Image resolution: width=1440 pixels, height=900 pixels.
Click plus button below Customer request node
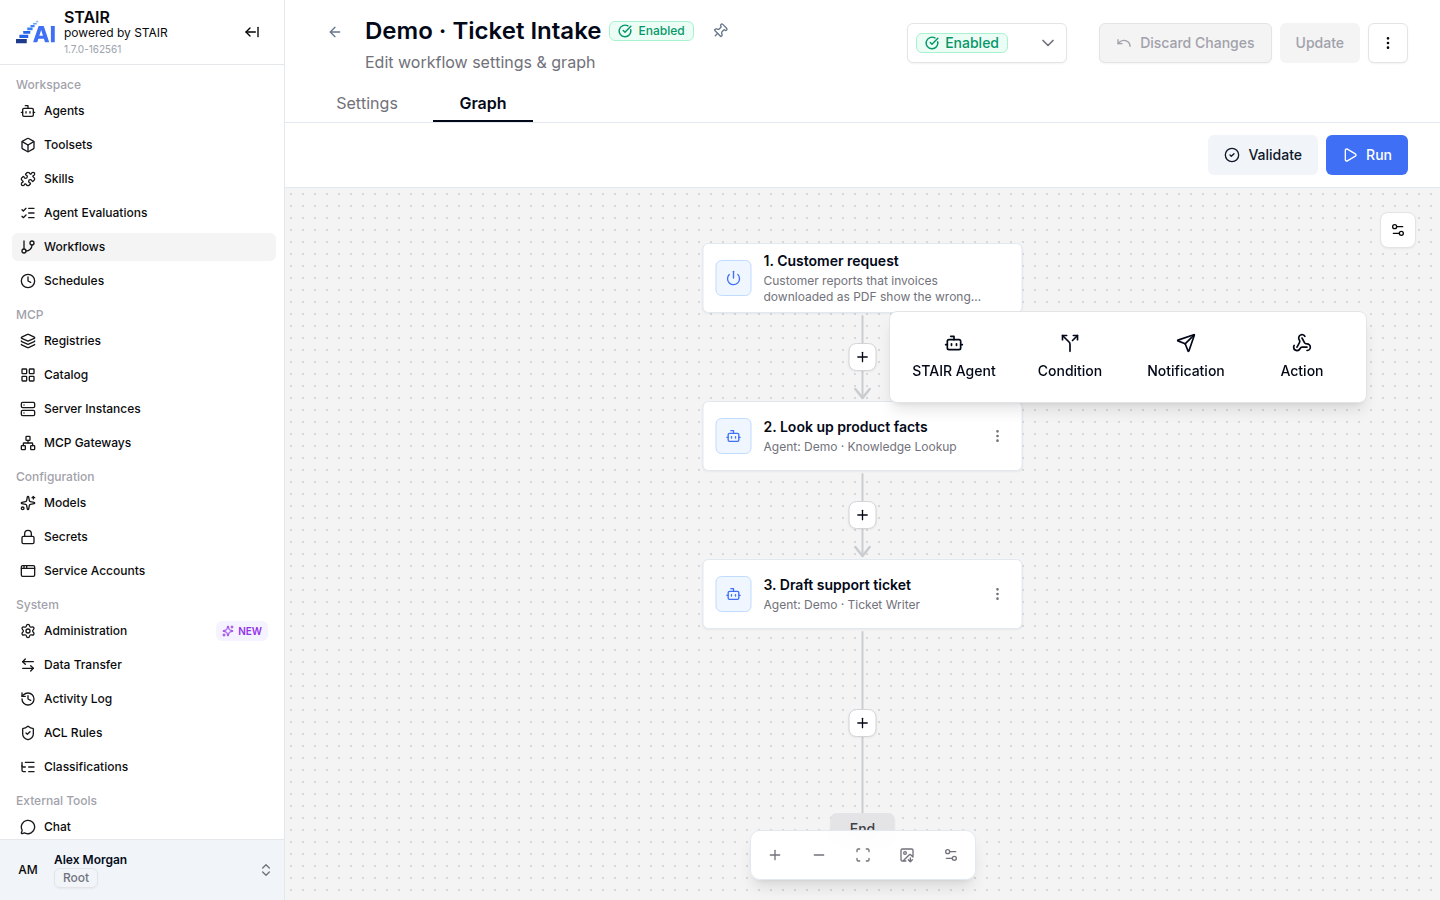click(862, 357)
